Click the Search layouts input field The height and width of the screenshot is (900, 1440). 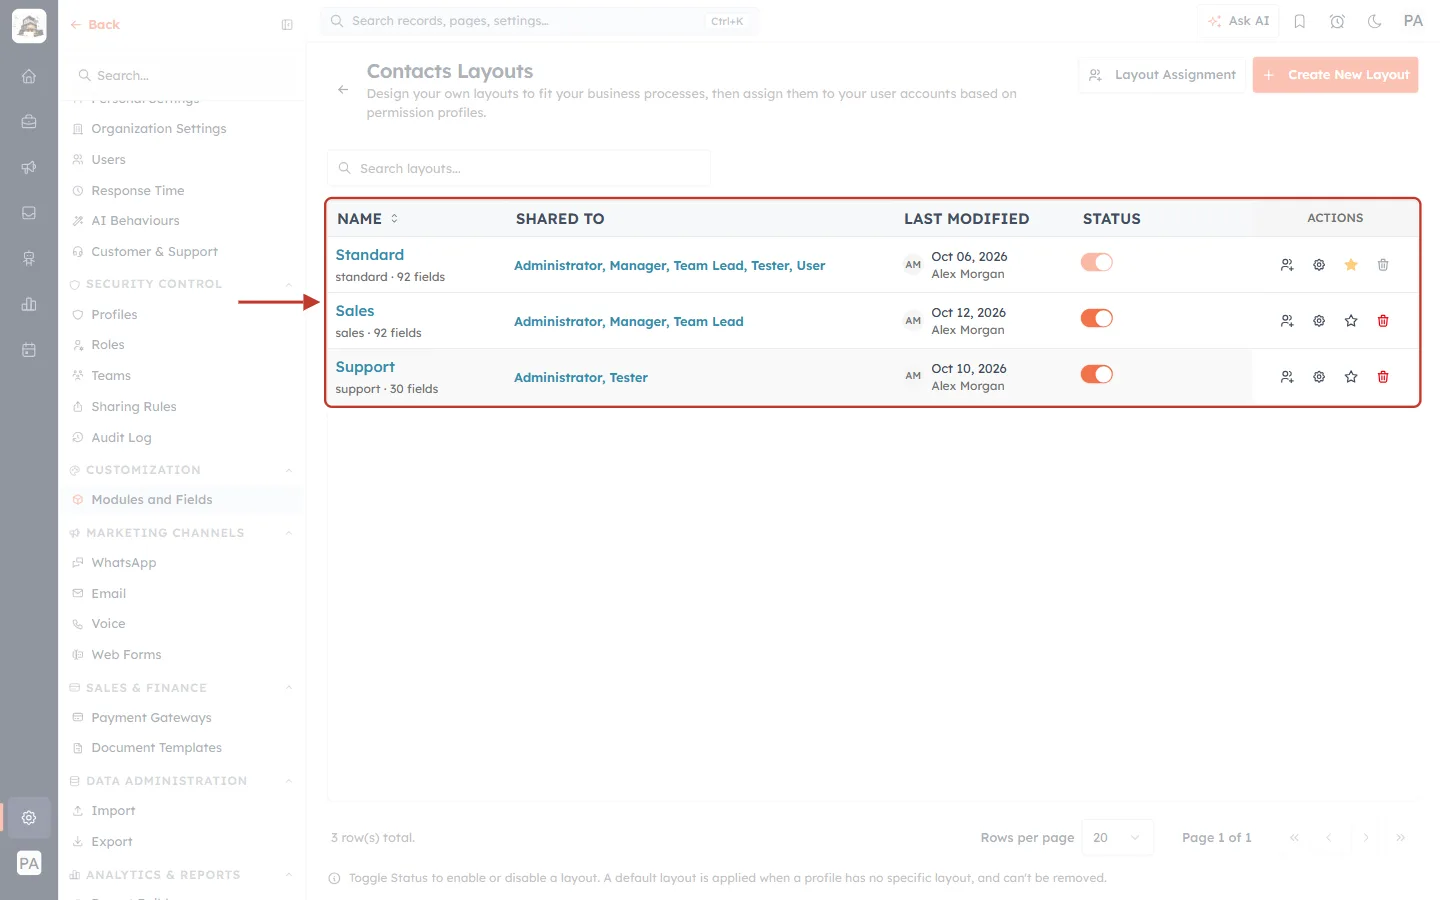pyautogui.click(x=519, y=168)
